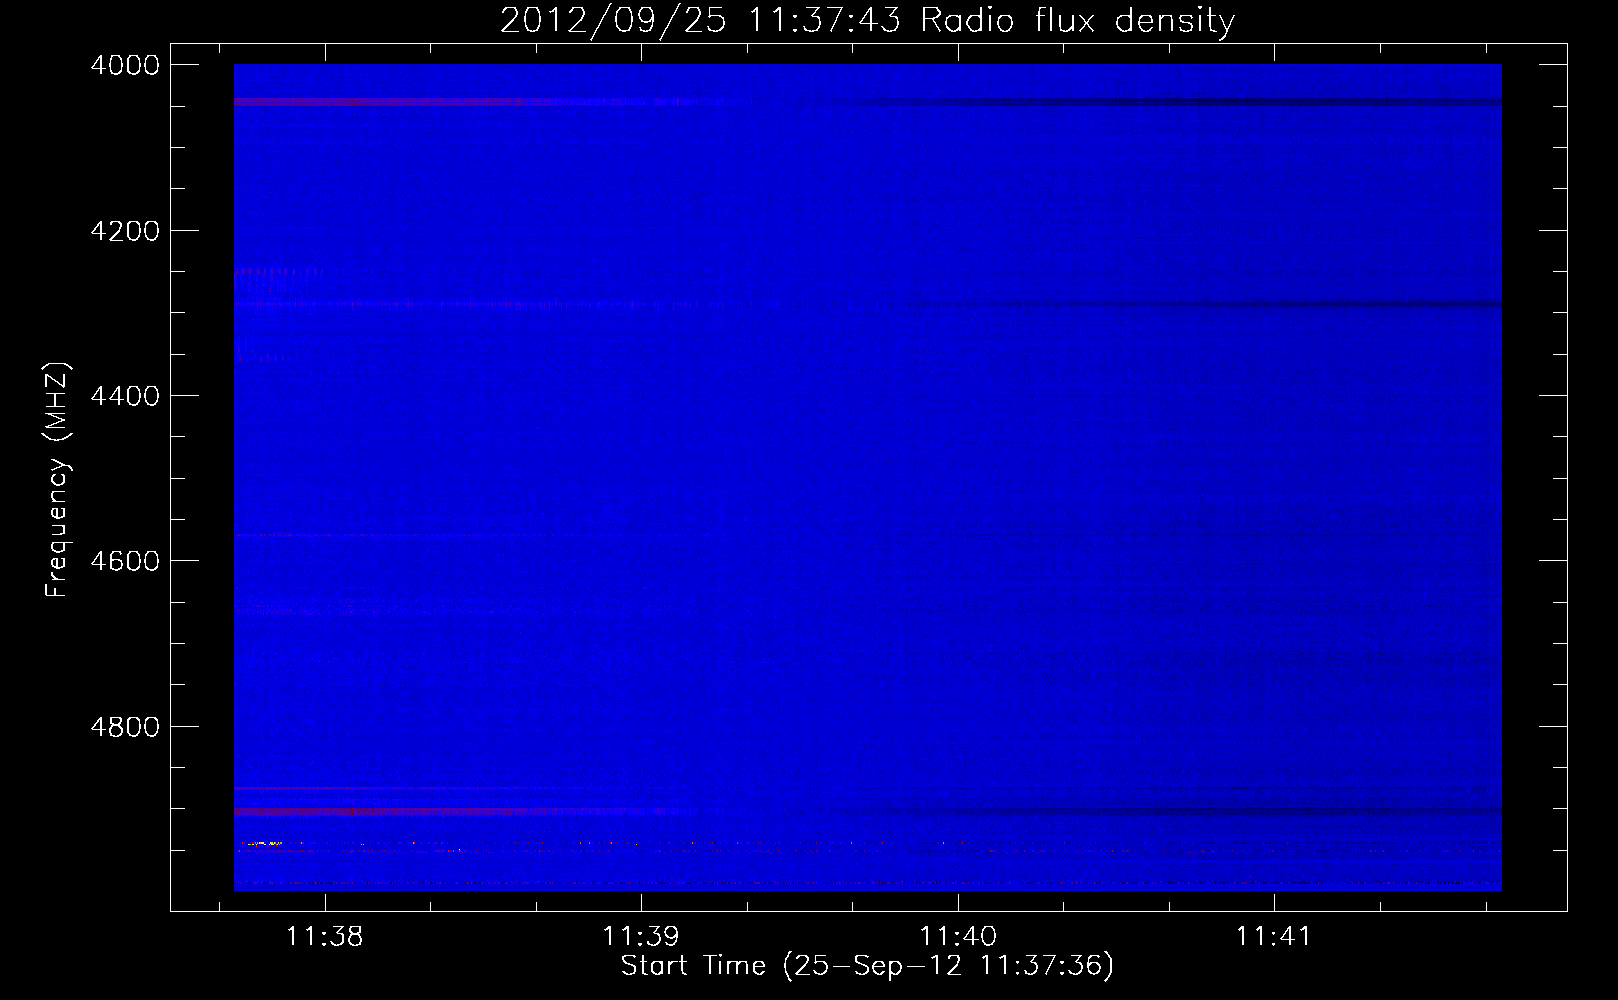The width and height of the screenshot is (1618, 1000).
Task: Click the '11:39' time tick label
Action: 641,937
